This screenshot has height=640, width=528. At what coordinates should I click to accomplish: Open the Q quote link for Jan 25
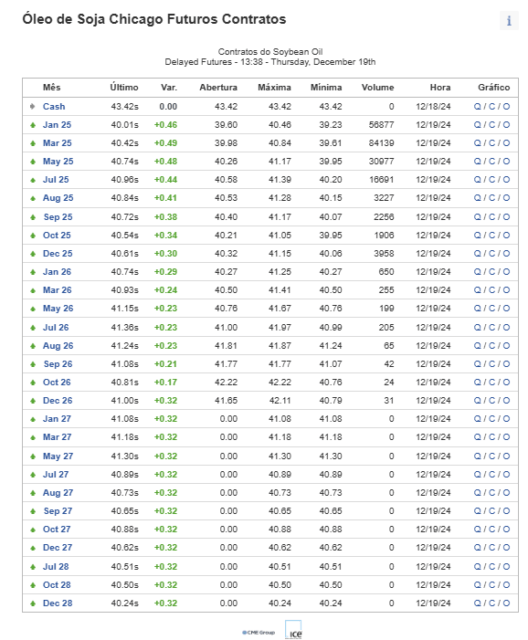click(477, 125)
